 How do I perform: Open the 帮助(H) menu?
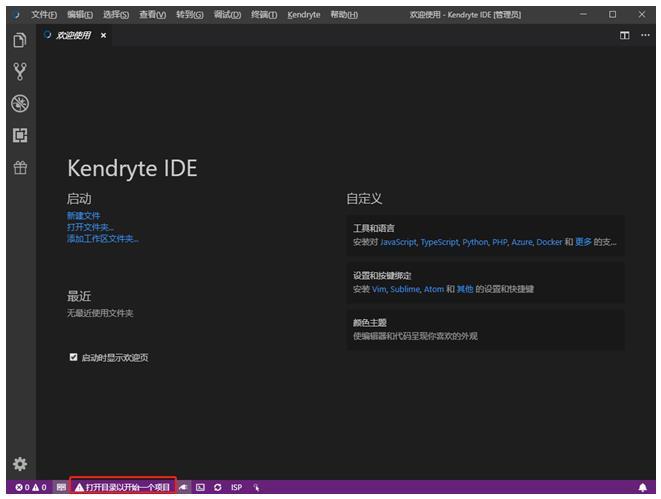tap(344, 15)
